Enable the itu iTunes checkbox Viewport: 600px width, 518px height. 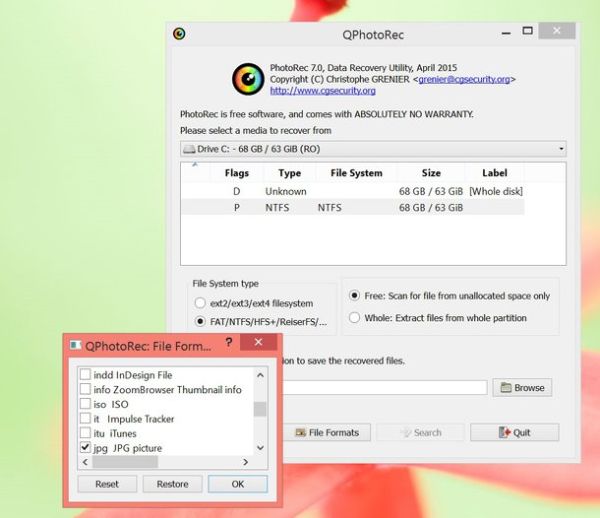pos(85,433)
